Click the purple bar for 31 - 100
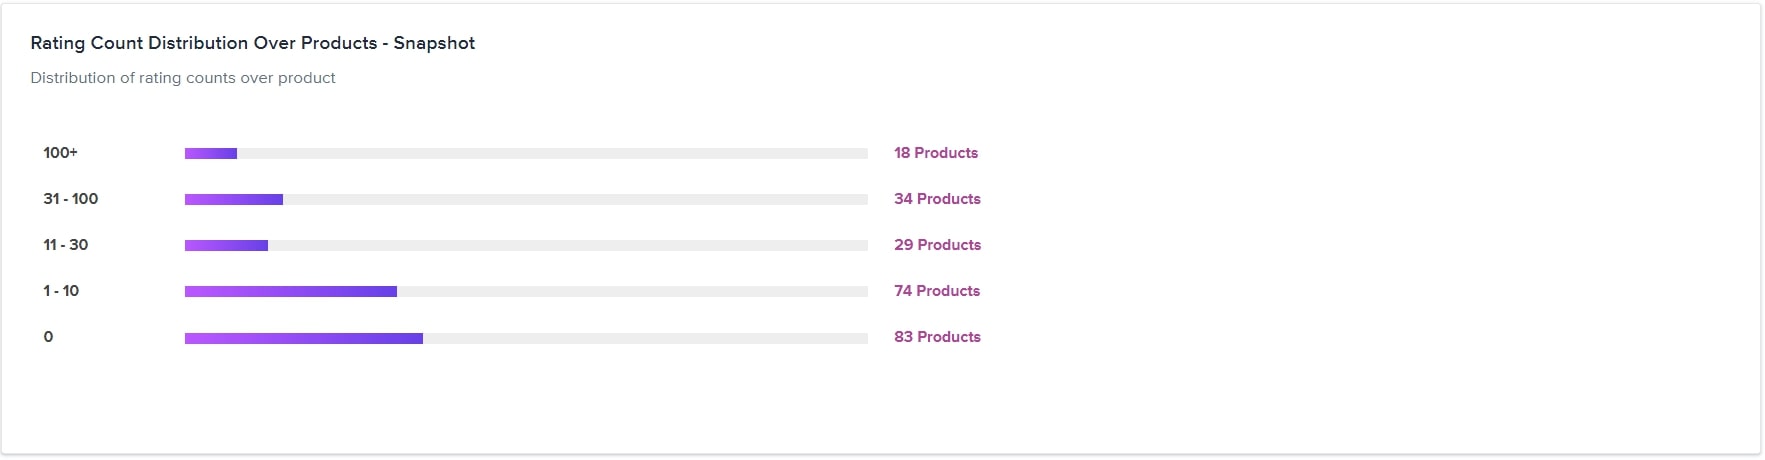 pos(234,200)
